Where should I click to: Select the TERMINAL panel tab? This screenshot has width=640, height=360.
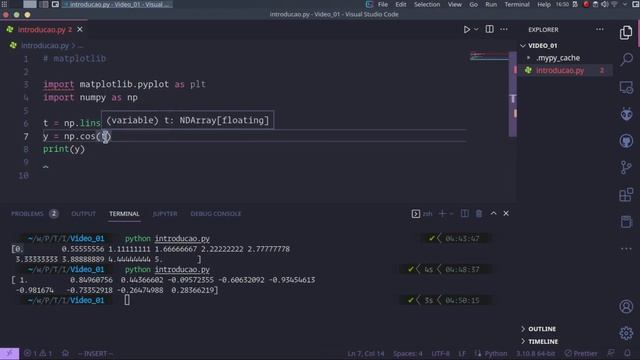coord(124,213)
